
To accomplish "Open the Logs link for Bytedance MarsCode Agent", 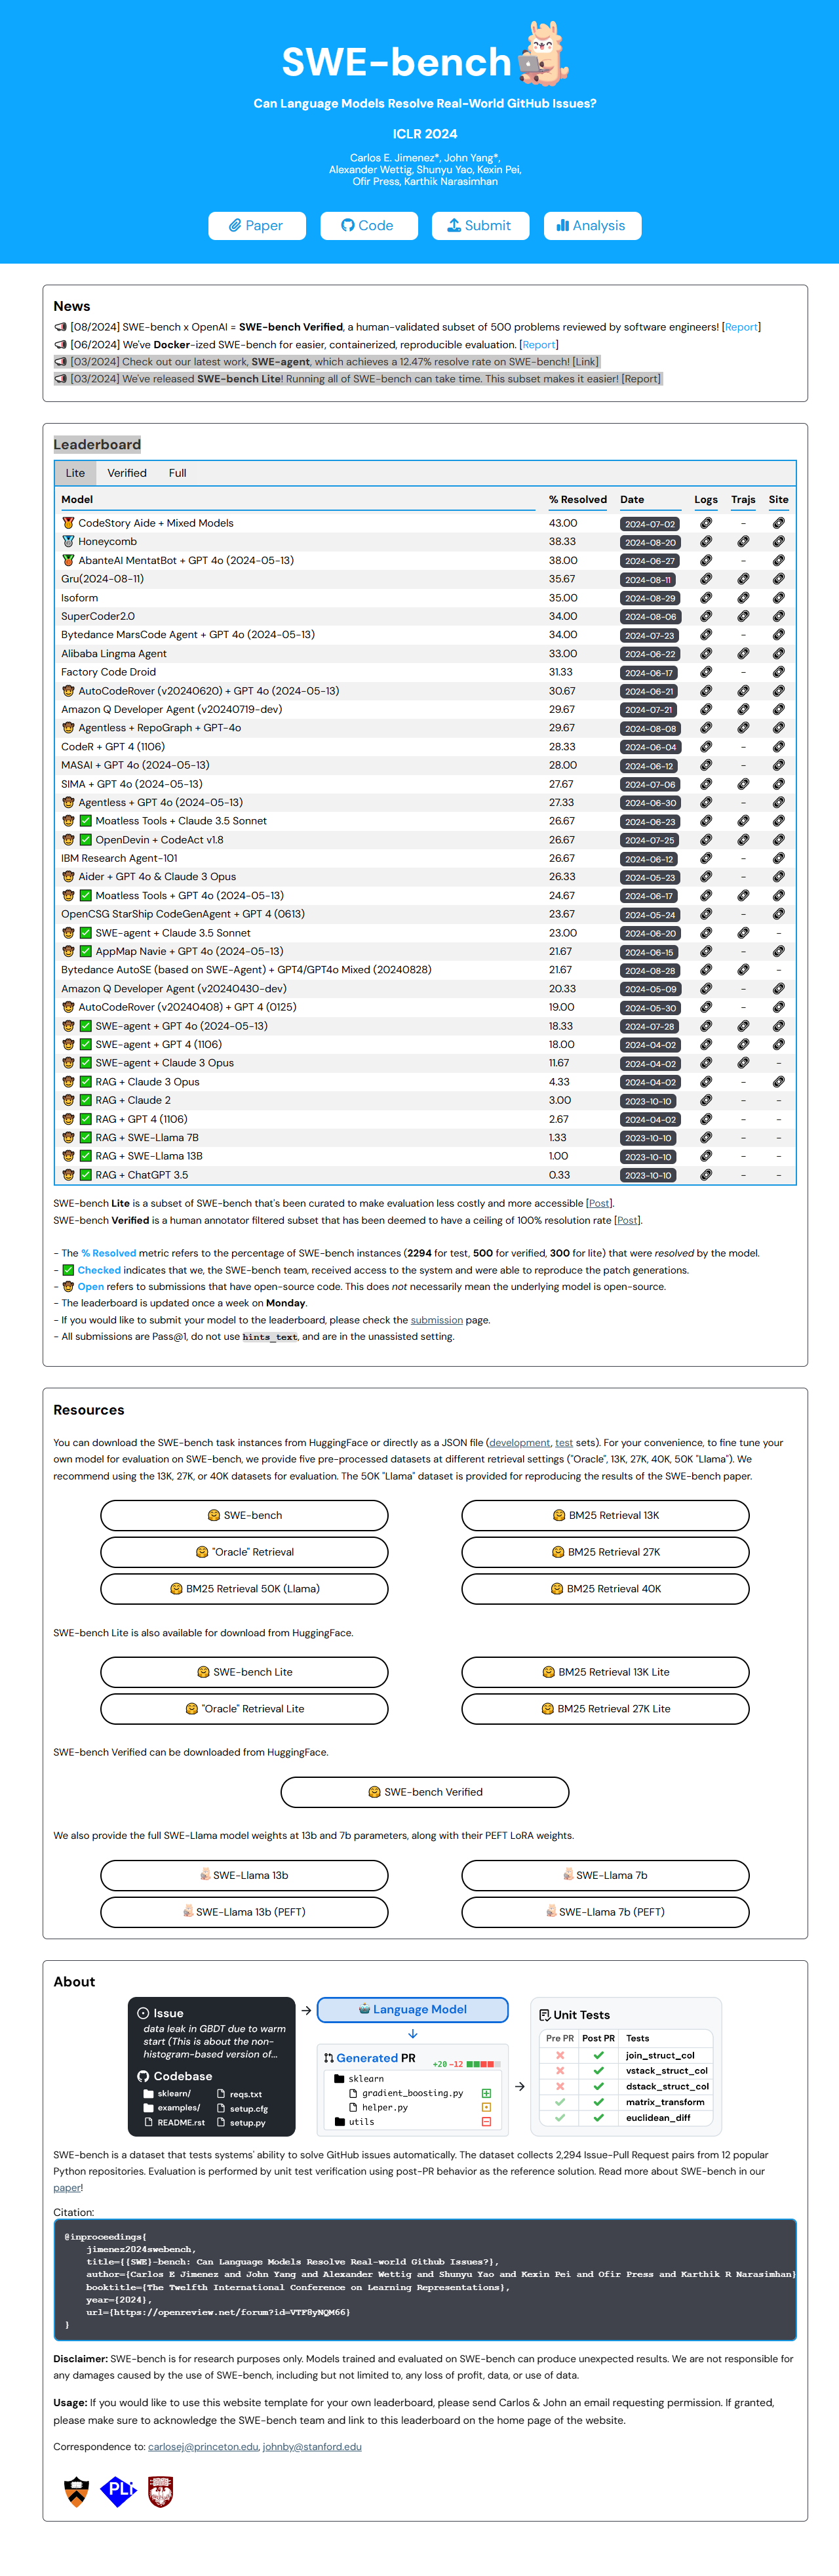I will pos(706,635).
